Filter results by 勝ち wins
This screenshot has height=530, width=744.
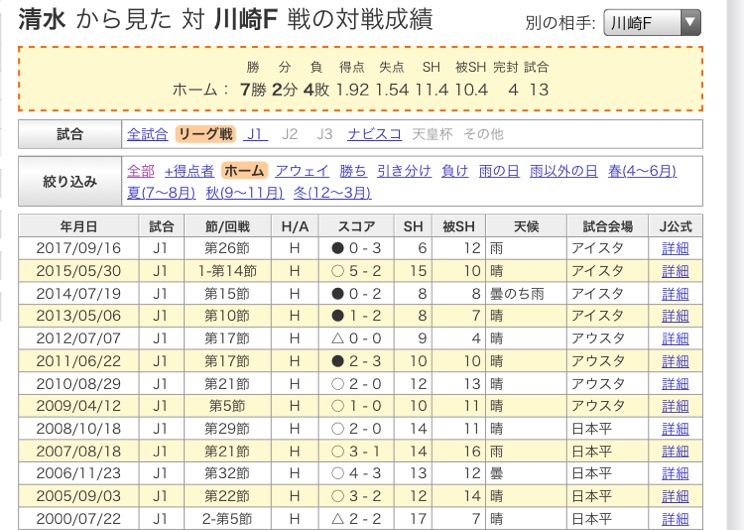[353, 171]
